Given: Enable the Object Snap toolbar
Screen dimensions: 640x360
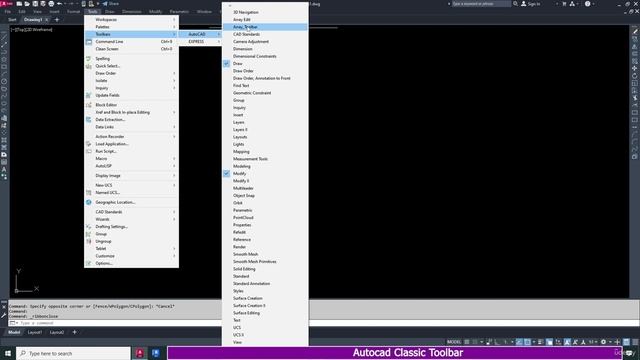Looking at the screenshot, I should (265, 196).
